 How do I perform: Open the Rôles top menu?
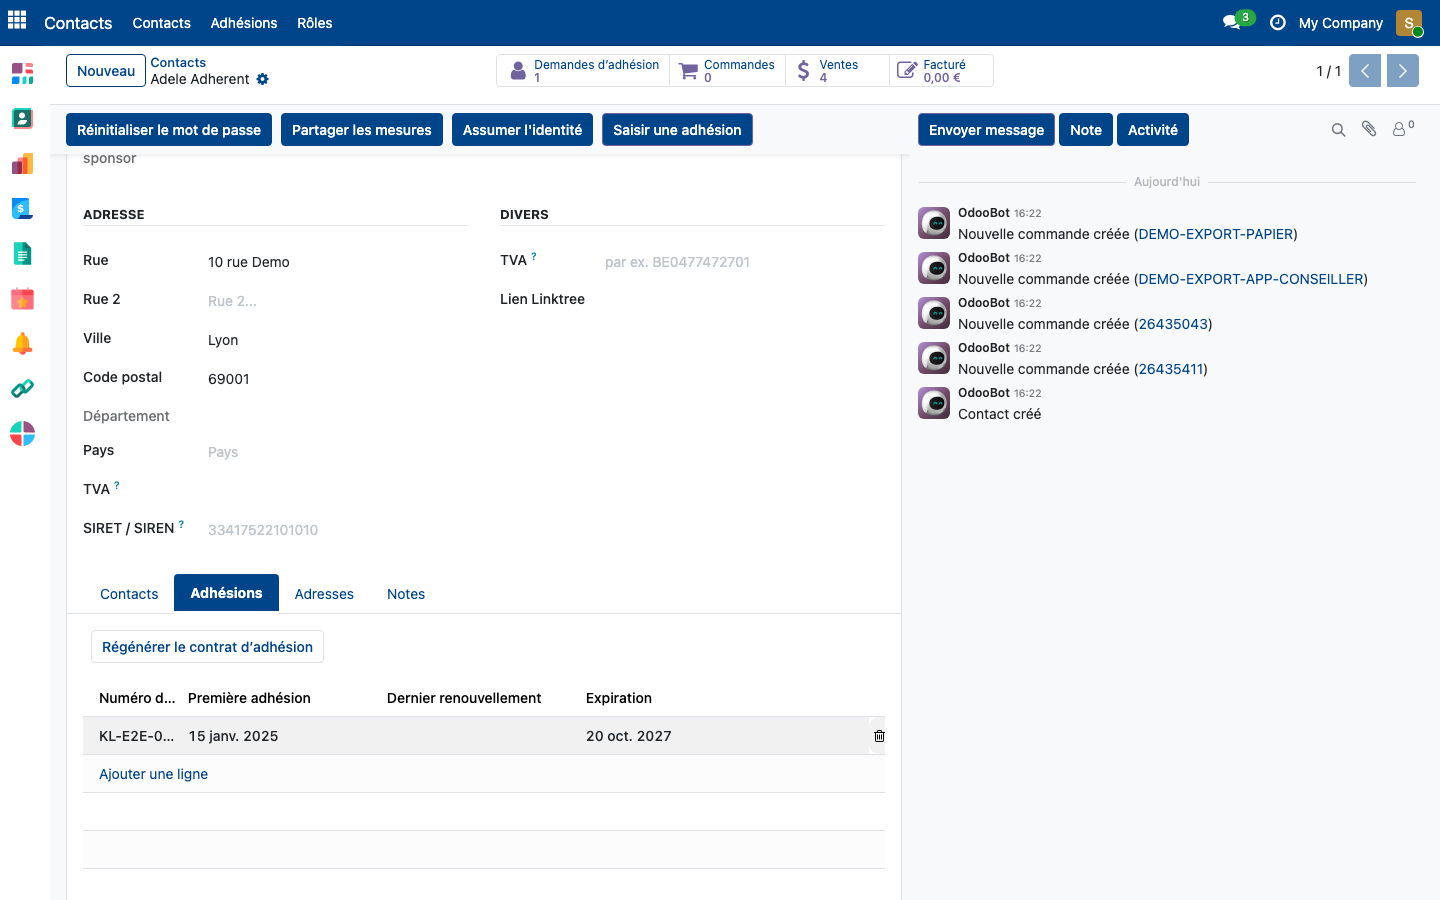(x=315, y=23)
